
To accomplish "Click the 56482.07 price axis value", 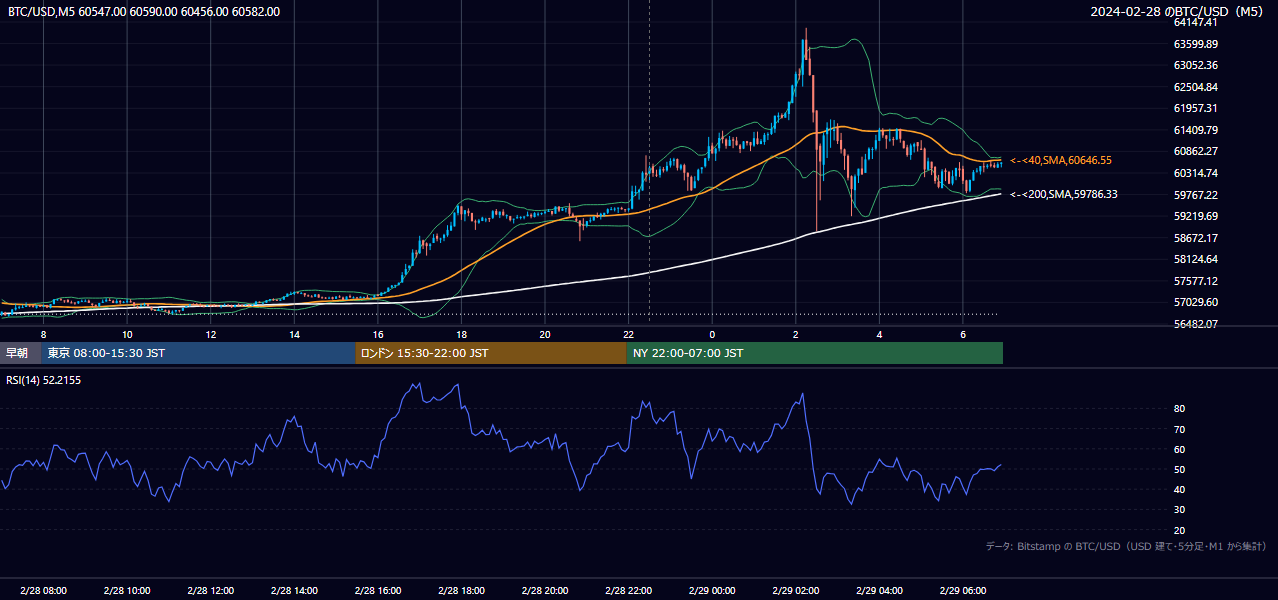I will pos(1195,324).
